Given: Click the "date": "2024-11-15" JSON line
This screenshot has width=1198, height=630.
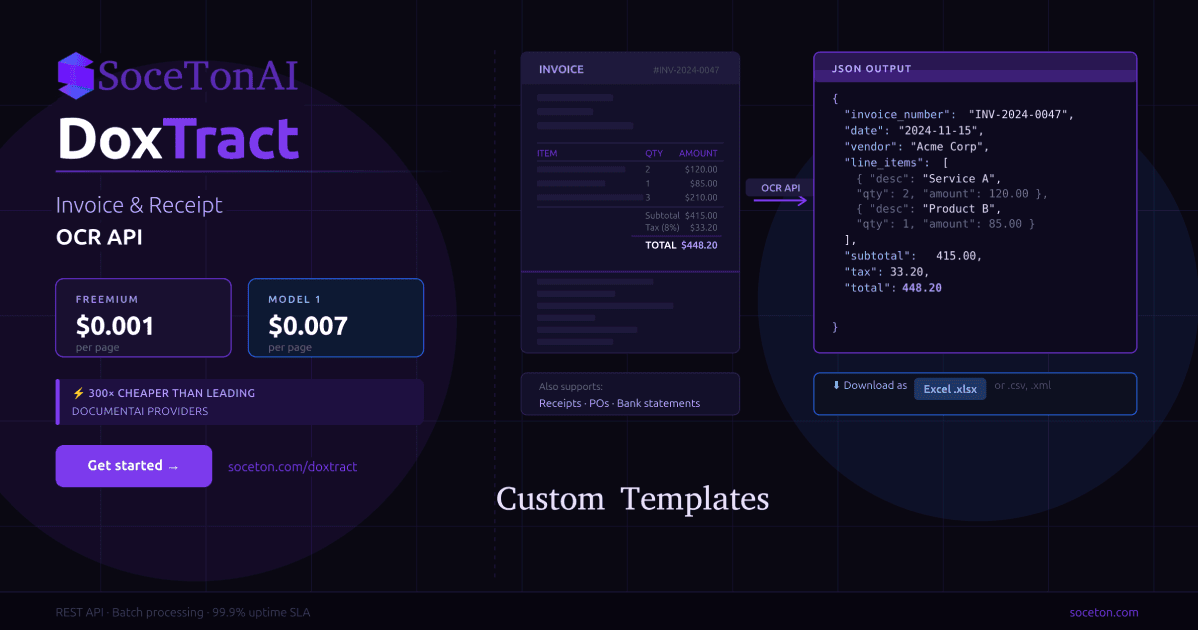Looking at the screenshot, I should 914,131.
